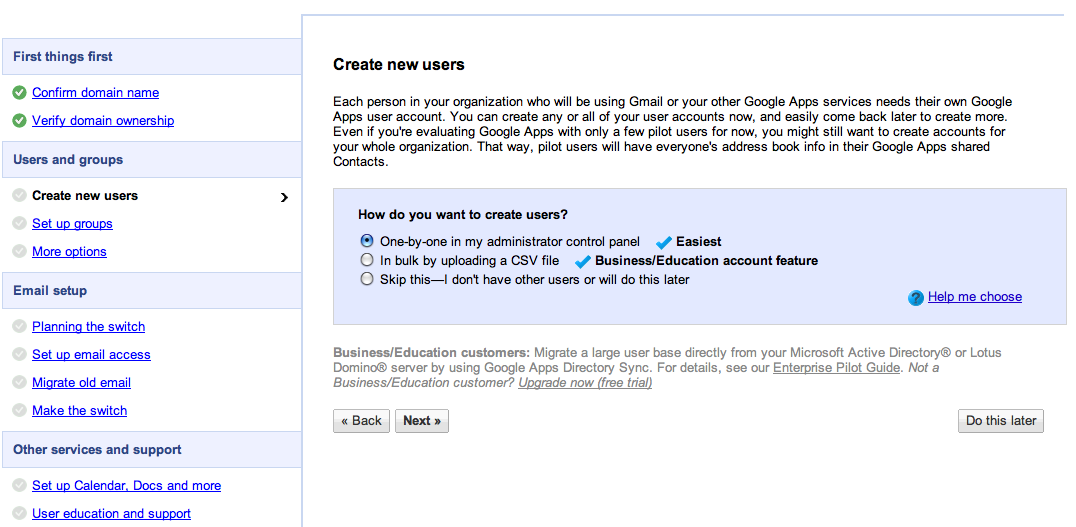Click the gray check beside Planning the switch

[19, 327]
